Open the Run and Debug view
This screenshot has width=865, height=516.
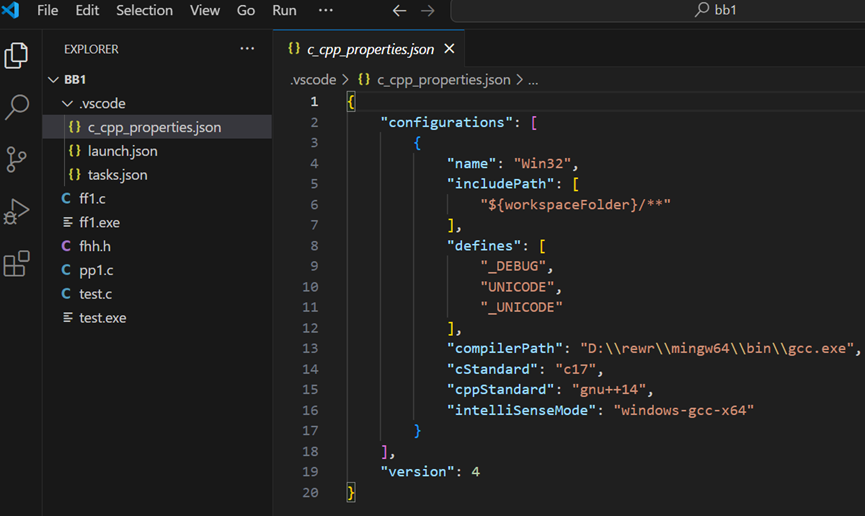click(x=16, y=211)
